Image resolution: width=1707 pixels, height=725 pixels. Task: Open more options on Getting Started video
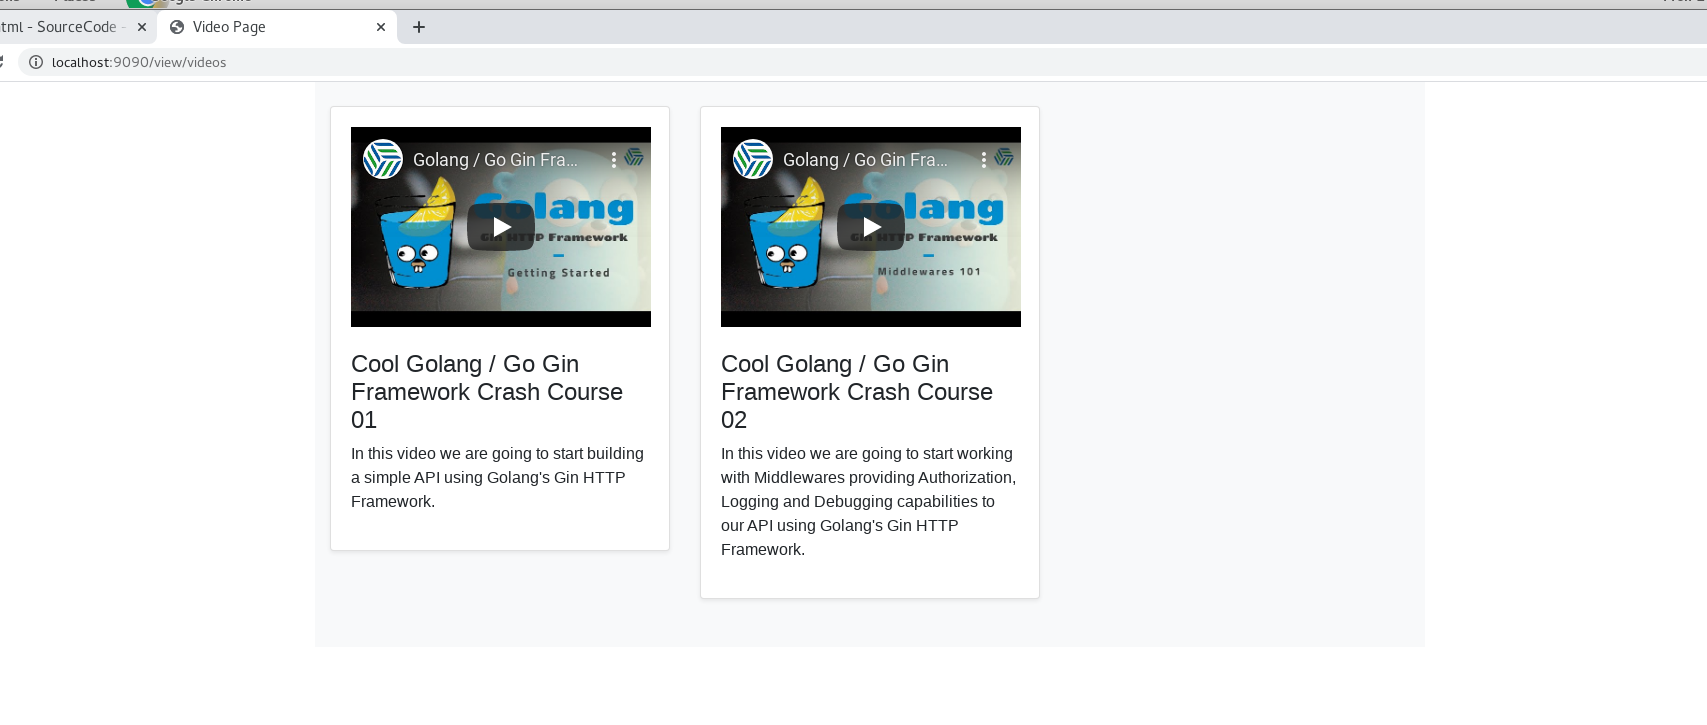[614, 159]
